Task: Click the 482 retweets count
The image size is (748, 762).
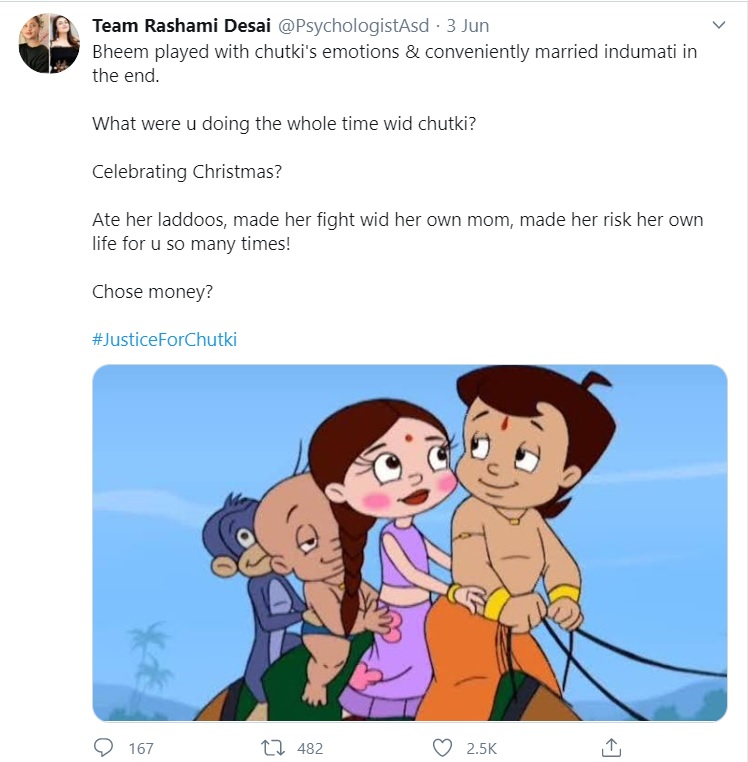Action: coord(309,747)
